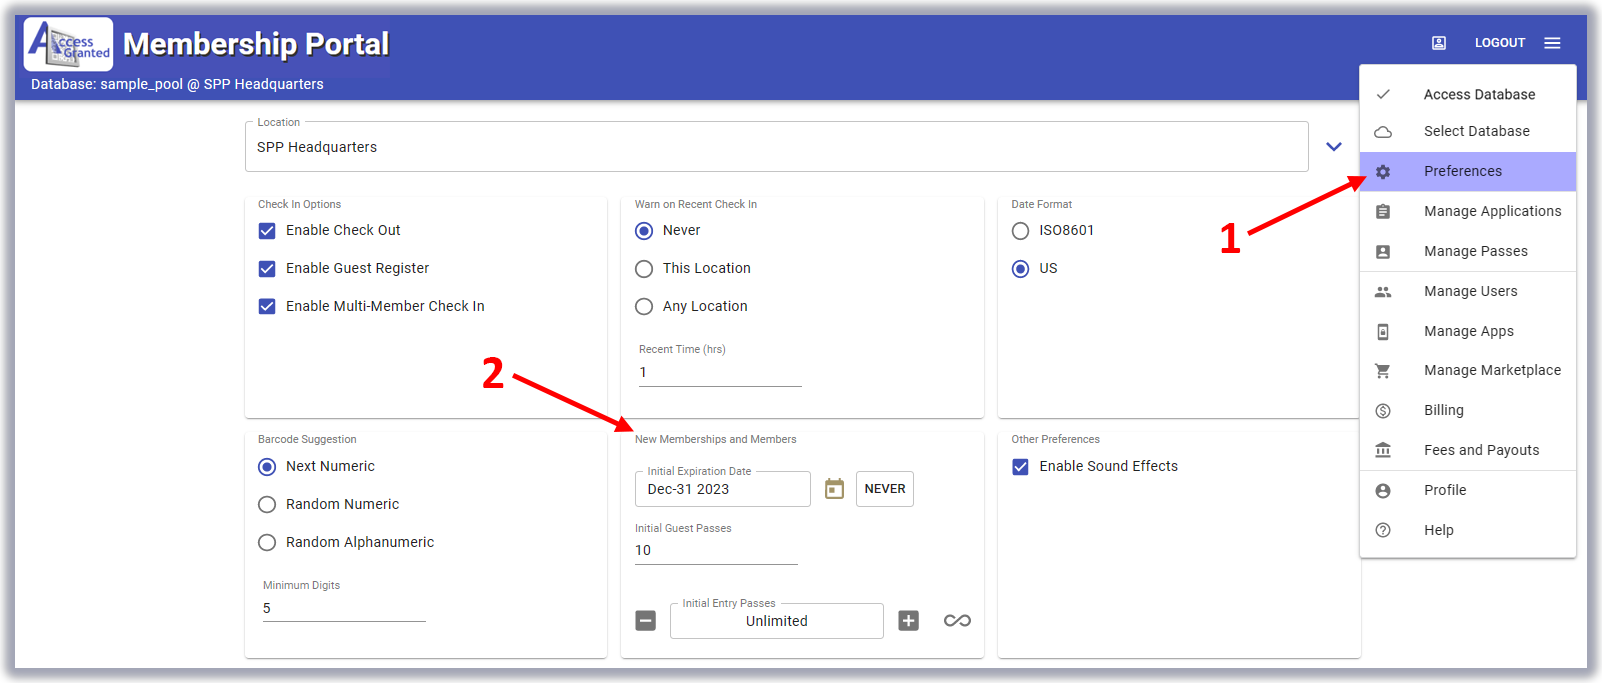Click the infinity icon for unlimited entry passes
This screenshot has width=1602, height=683.
click(957, 621)
